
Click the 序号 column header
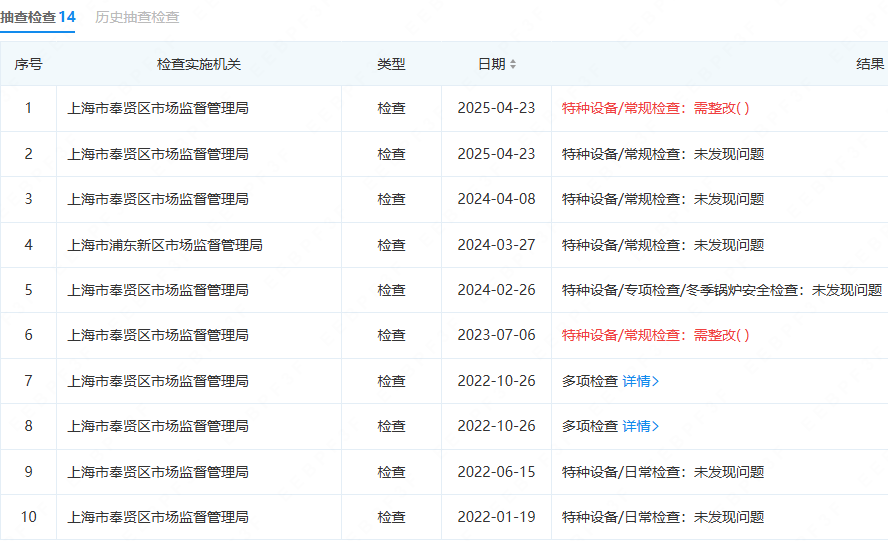[x=28, y=64]
